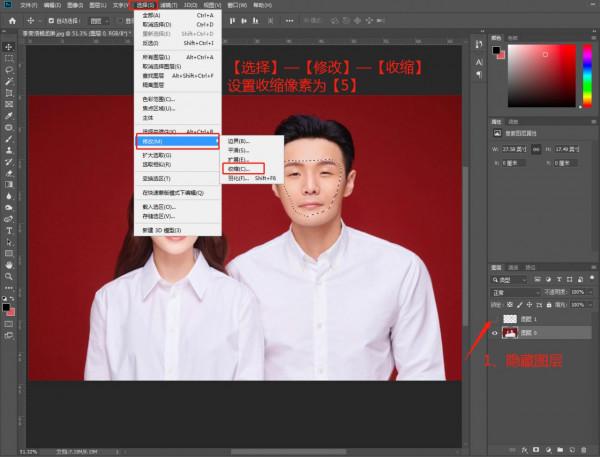The width and height of the screenshot is (600, 457).
Task: Open the Select (S) menu in menu bar
Action: point(145,5)
